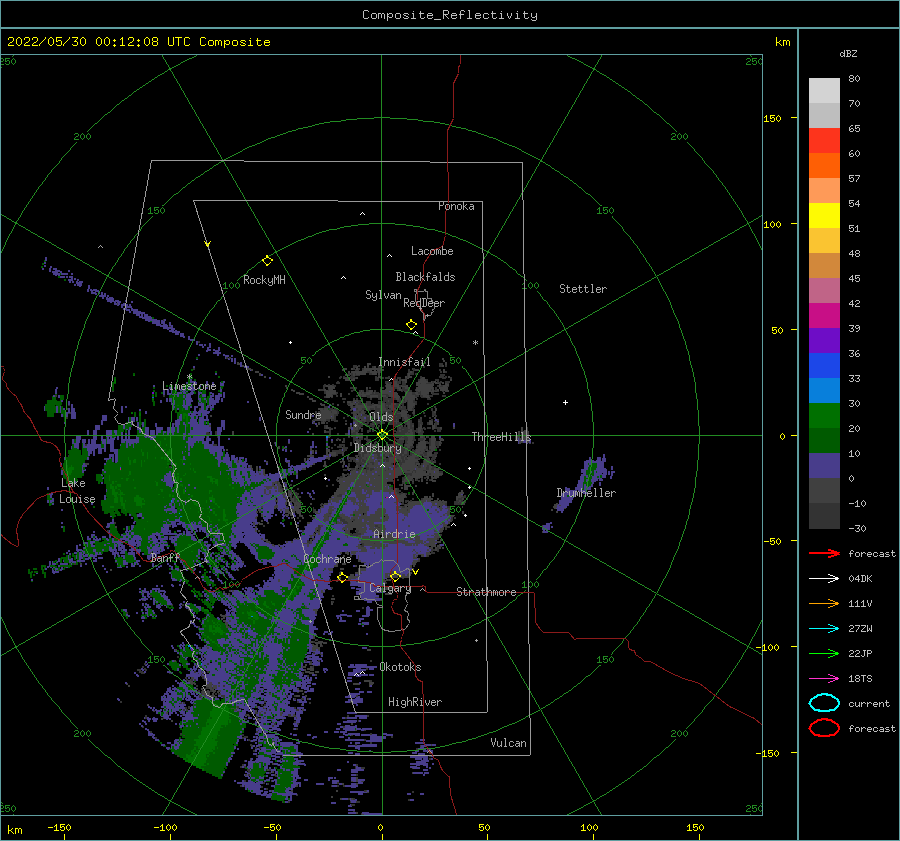The image size is (900, 841).
Task: Click the Blackfalds city label
Action: point(425,277)
